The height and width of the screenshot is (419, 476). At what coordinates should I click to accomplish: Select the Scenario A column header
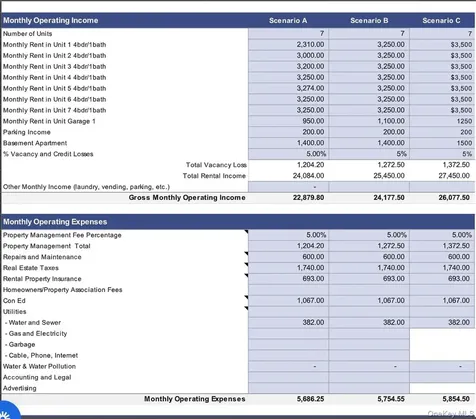click(288, 21)
